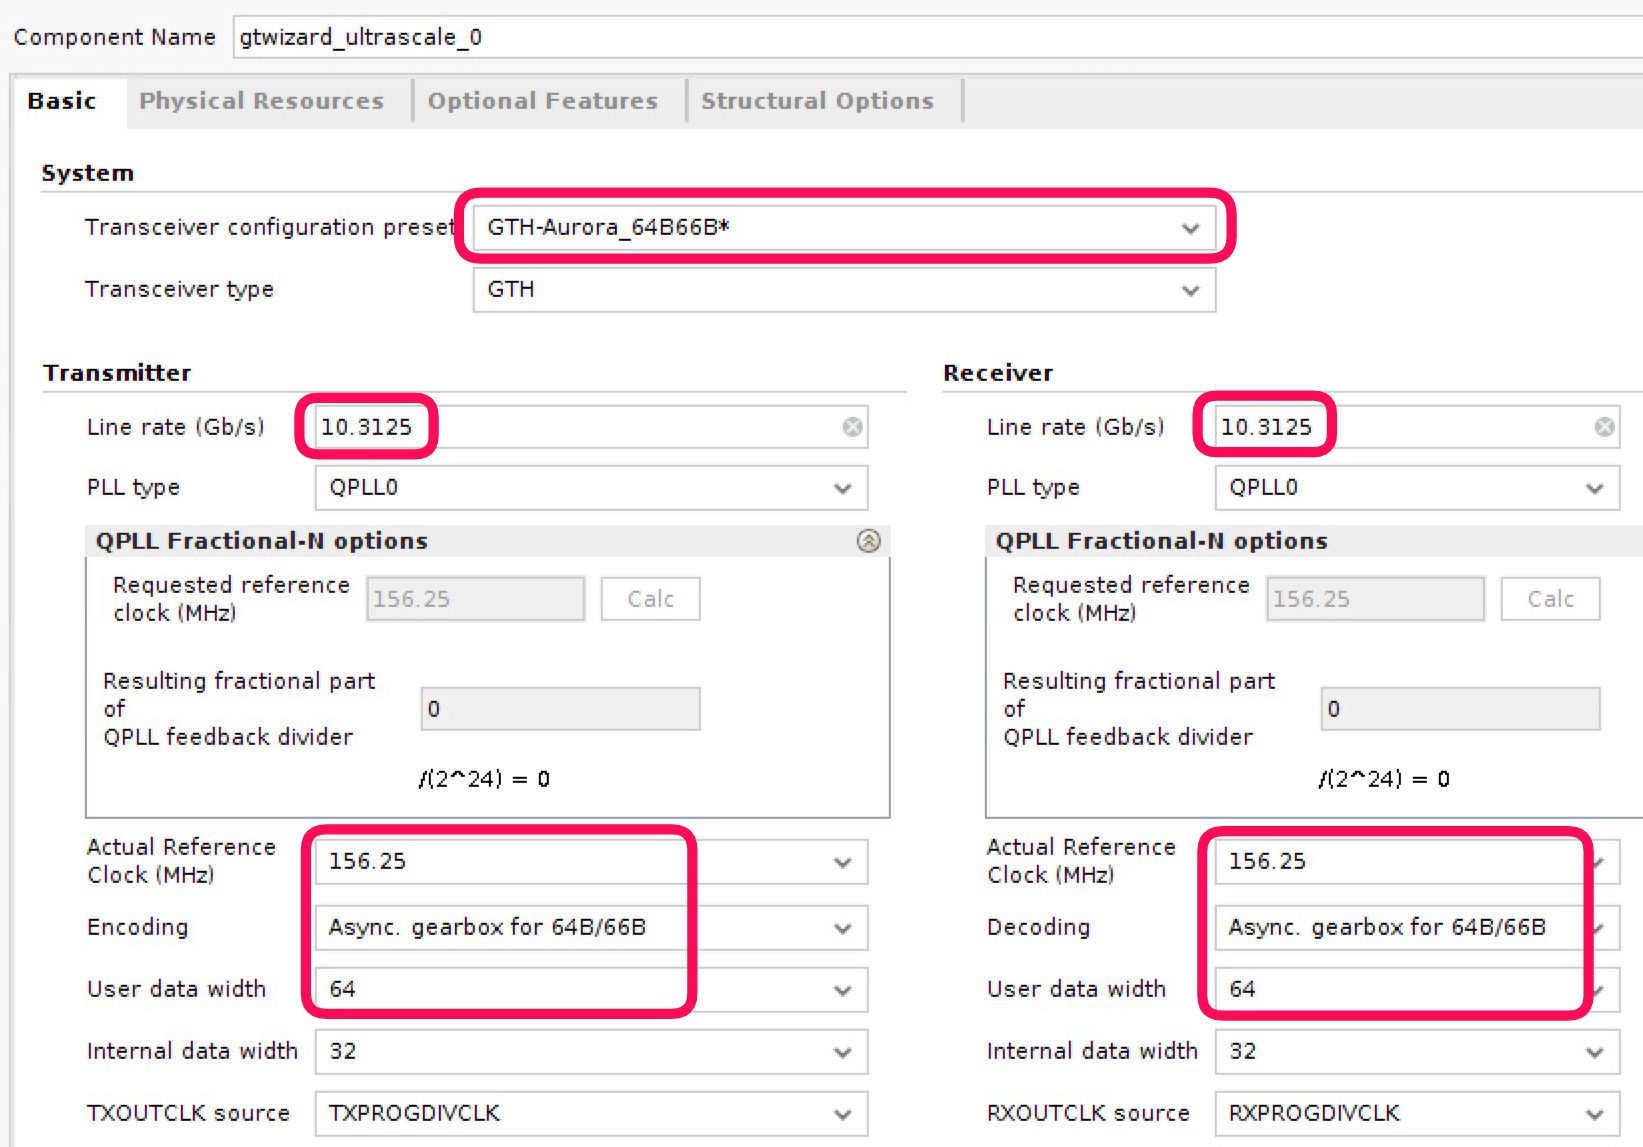Select the Basic tab
The width and height of the screenshot is (1643, 1147).
click(62, 101)
